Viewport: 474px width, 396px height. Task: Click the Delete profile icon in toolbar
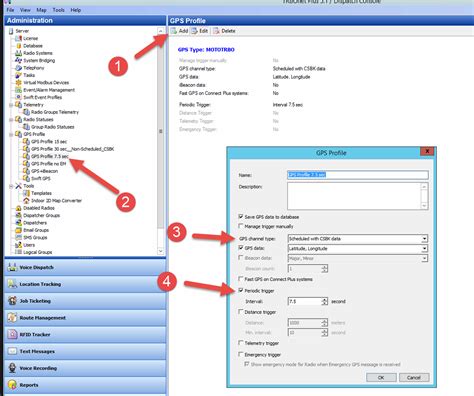click(216, 31)
